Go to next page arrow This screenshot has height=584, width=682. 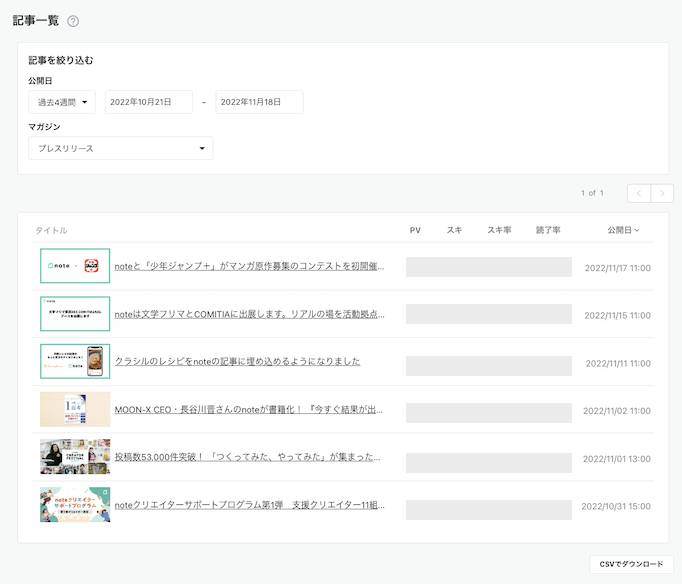pyautogui.click(x=661, y=193)
